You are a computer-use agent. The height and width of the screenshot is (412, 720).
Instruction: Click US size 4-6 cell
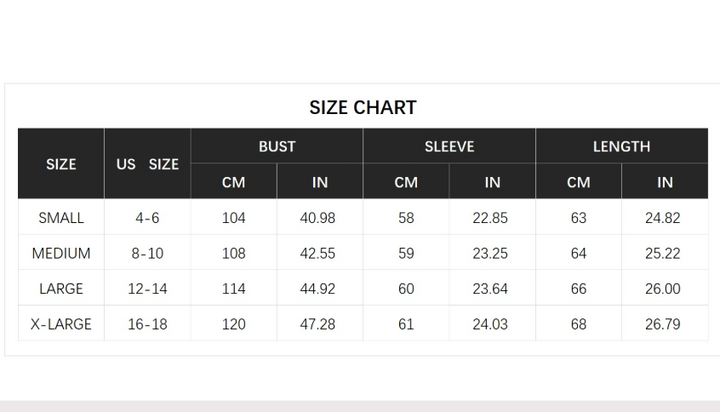[147, 218]
